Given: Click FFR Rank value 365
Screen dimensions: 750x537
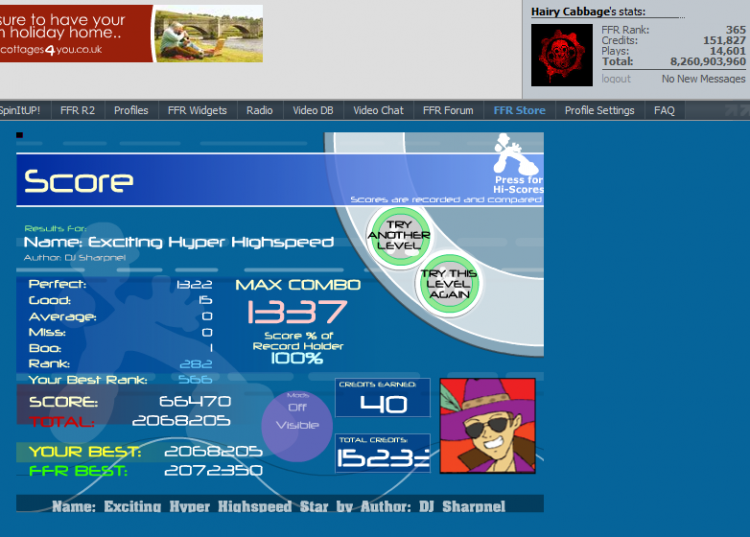Looking at the screenshot, I should pos(736,30).
